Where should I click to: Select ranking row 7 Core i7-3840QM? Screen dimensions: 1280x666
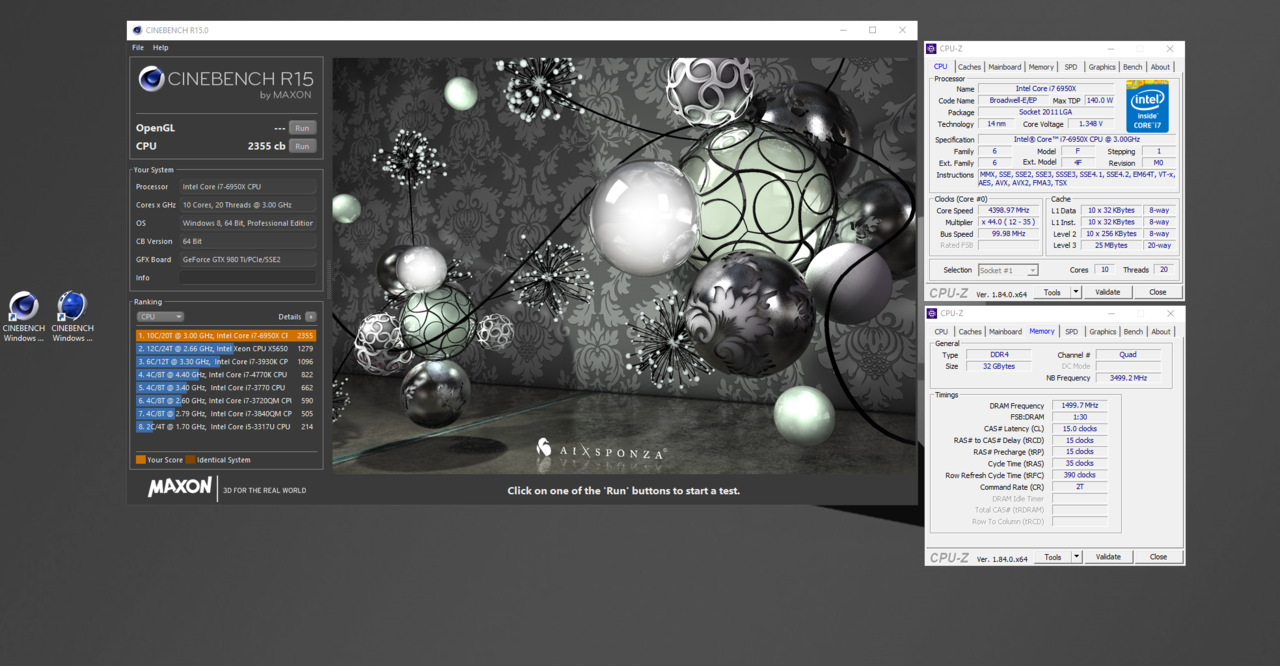click(x=226, y=414)
